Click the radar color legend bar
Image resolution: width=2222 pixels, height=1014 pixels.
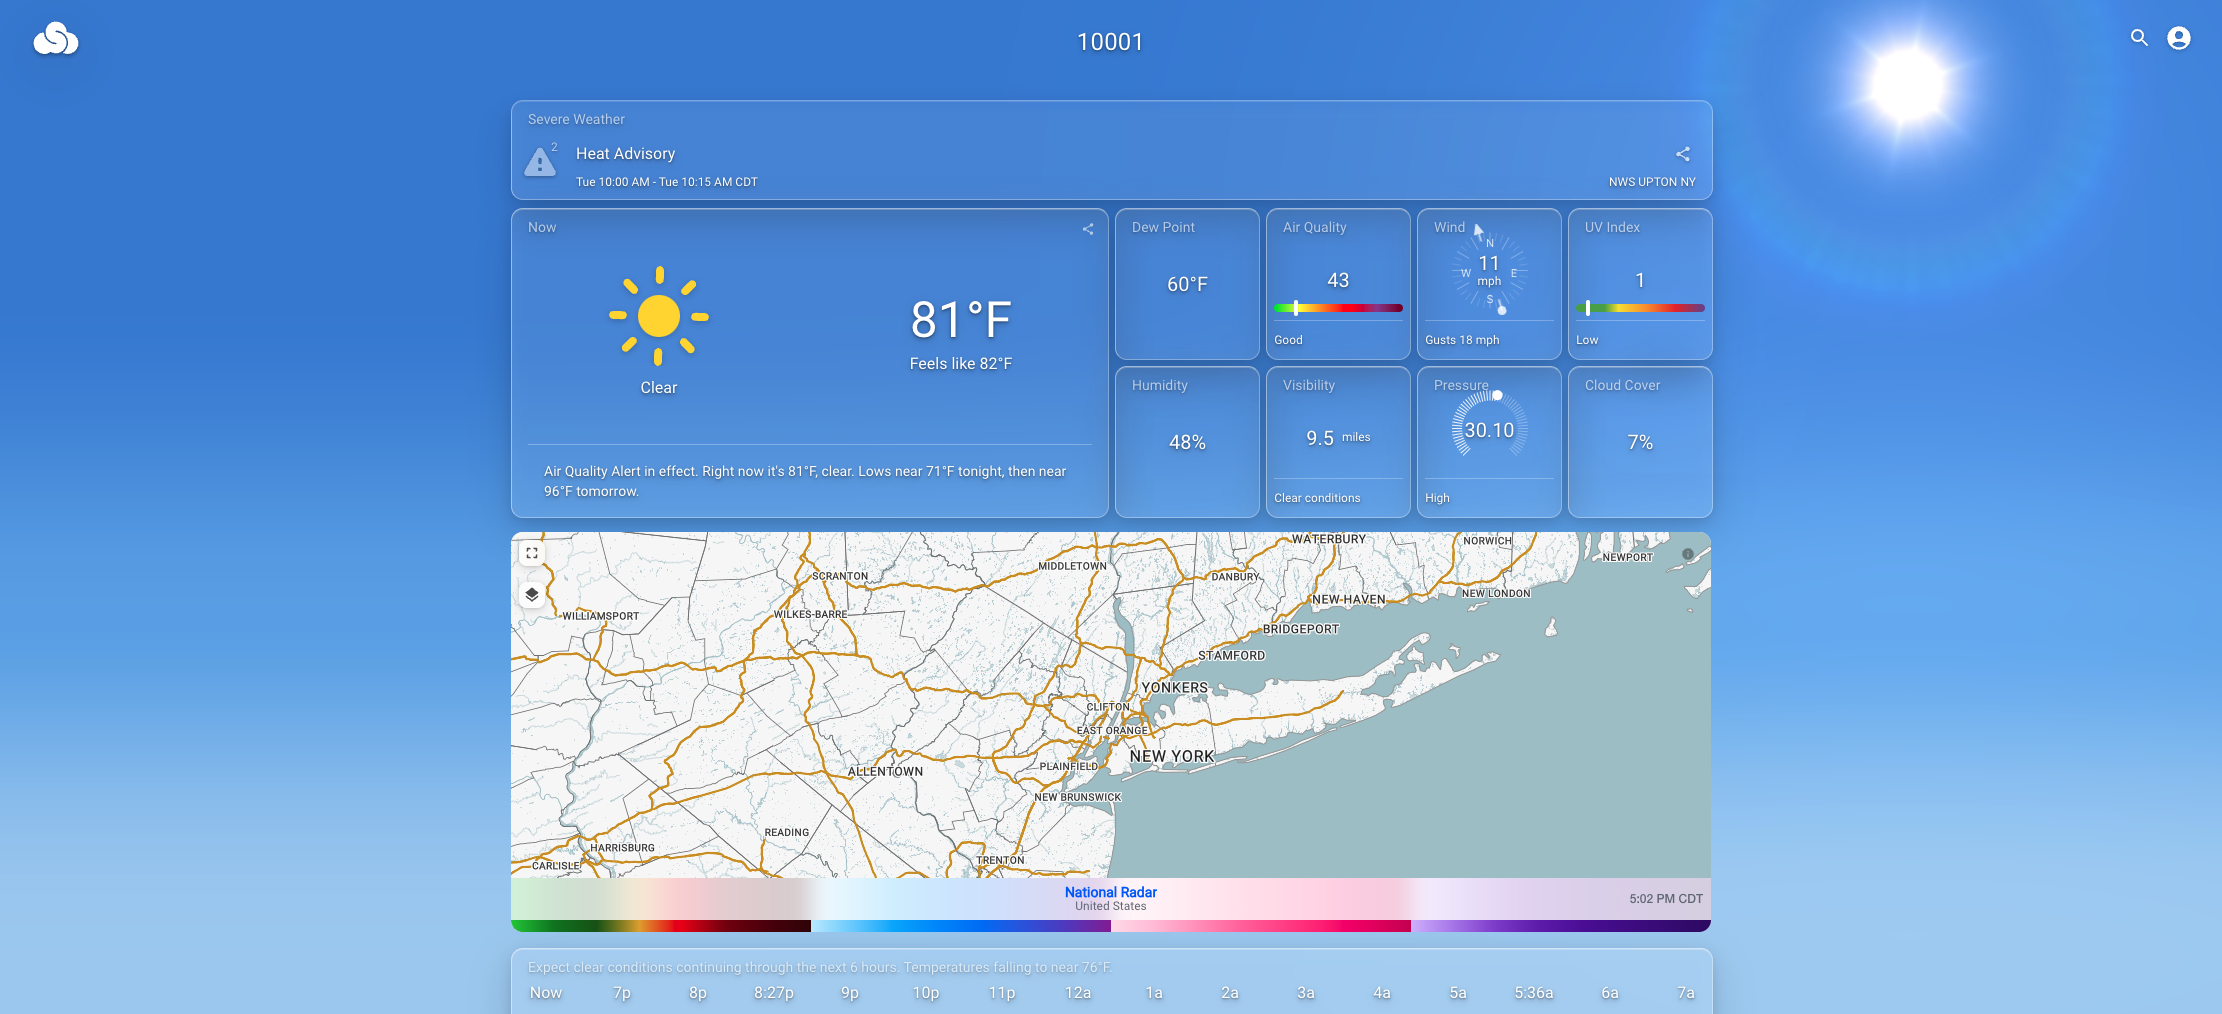1111,926
